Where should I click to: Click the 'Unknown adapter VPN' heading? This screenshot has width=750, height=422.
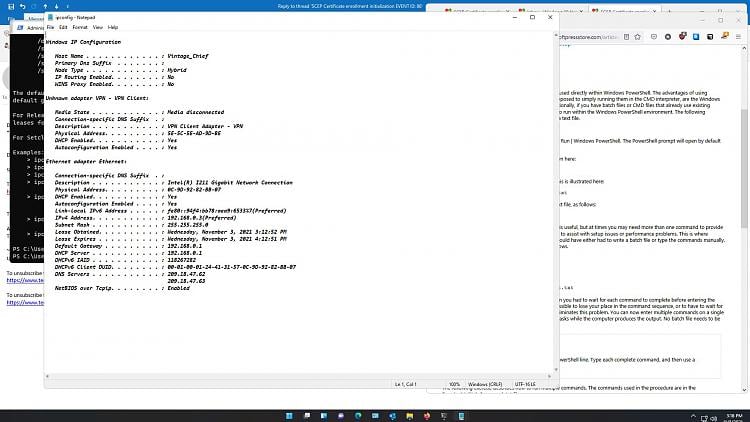click(97, 98)
